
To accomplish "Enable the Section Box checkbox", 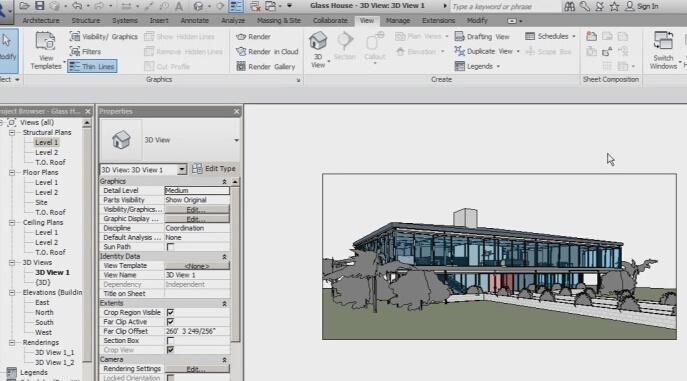I will (x=170, y=340).
